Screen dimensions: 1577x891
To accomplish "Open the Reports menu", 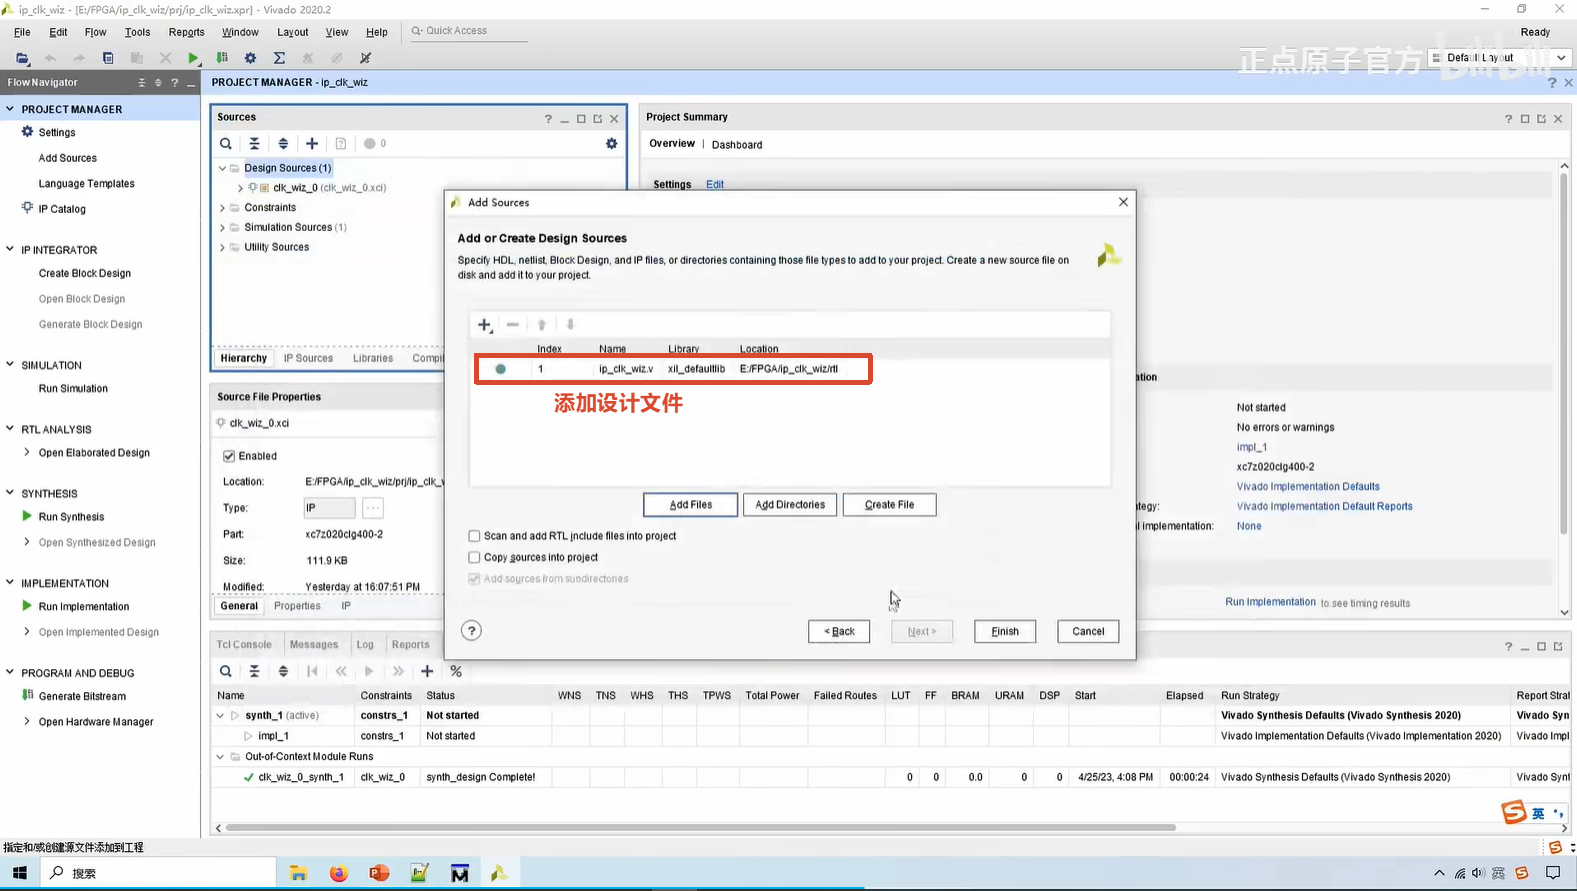I will [x=187, y=32].
